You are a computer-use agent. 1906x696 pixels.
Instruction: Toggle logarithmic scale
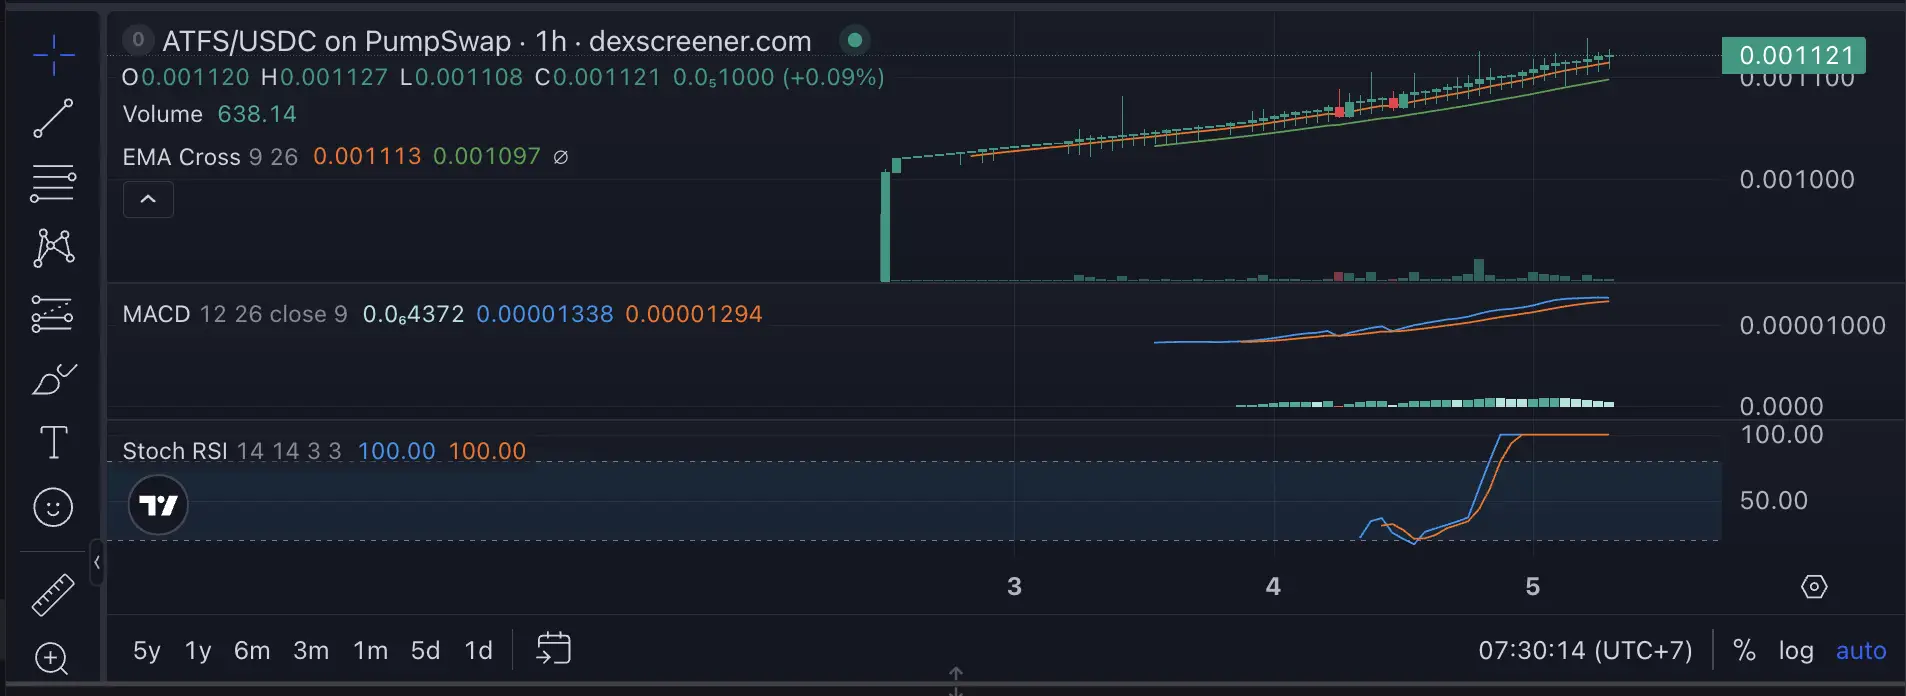pyautogui.click(x=1796, y=650)
